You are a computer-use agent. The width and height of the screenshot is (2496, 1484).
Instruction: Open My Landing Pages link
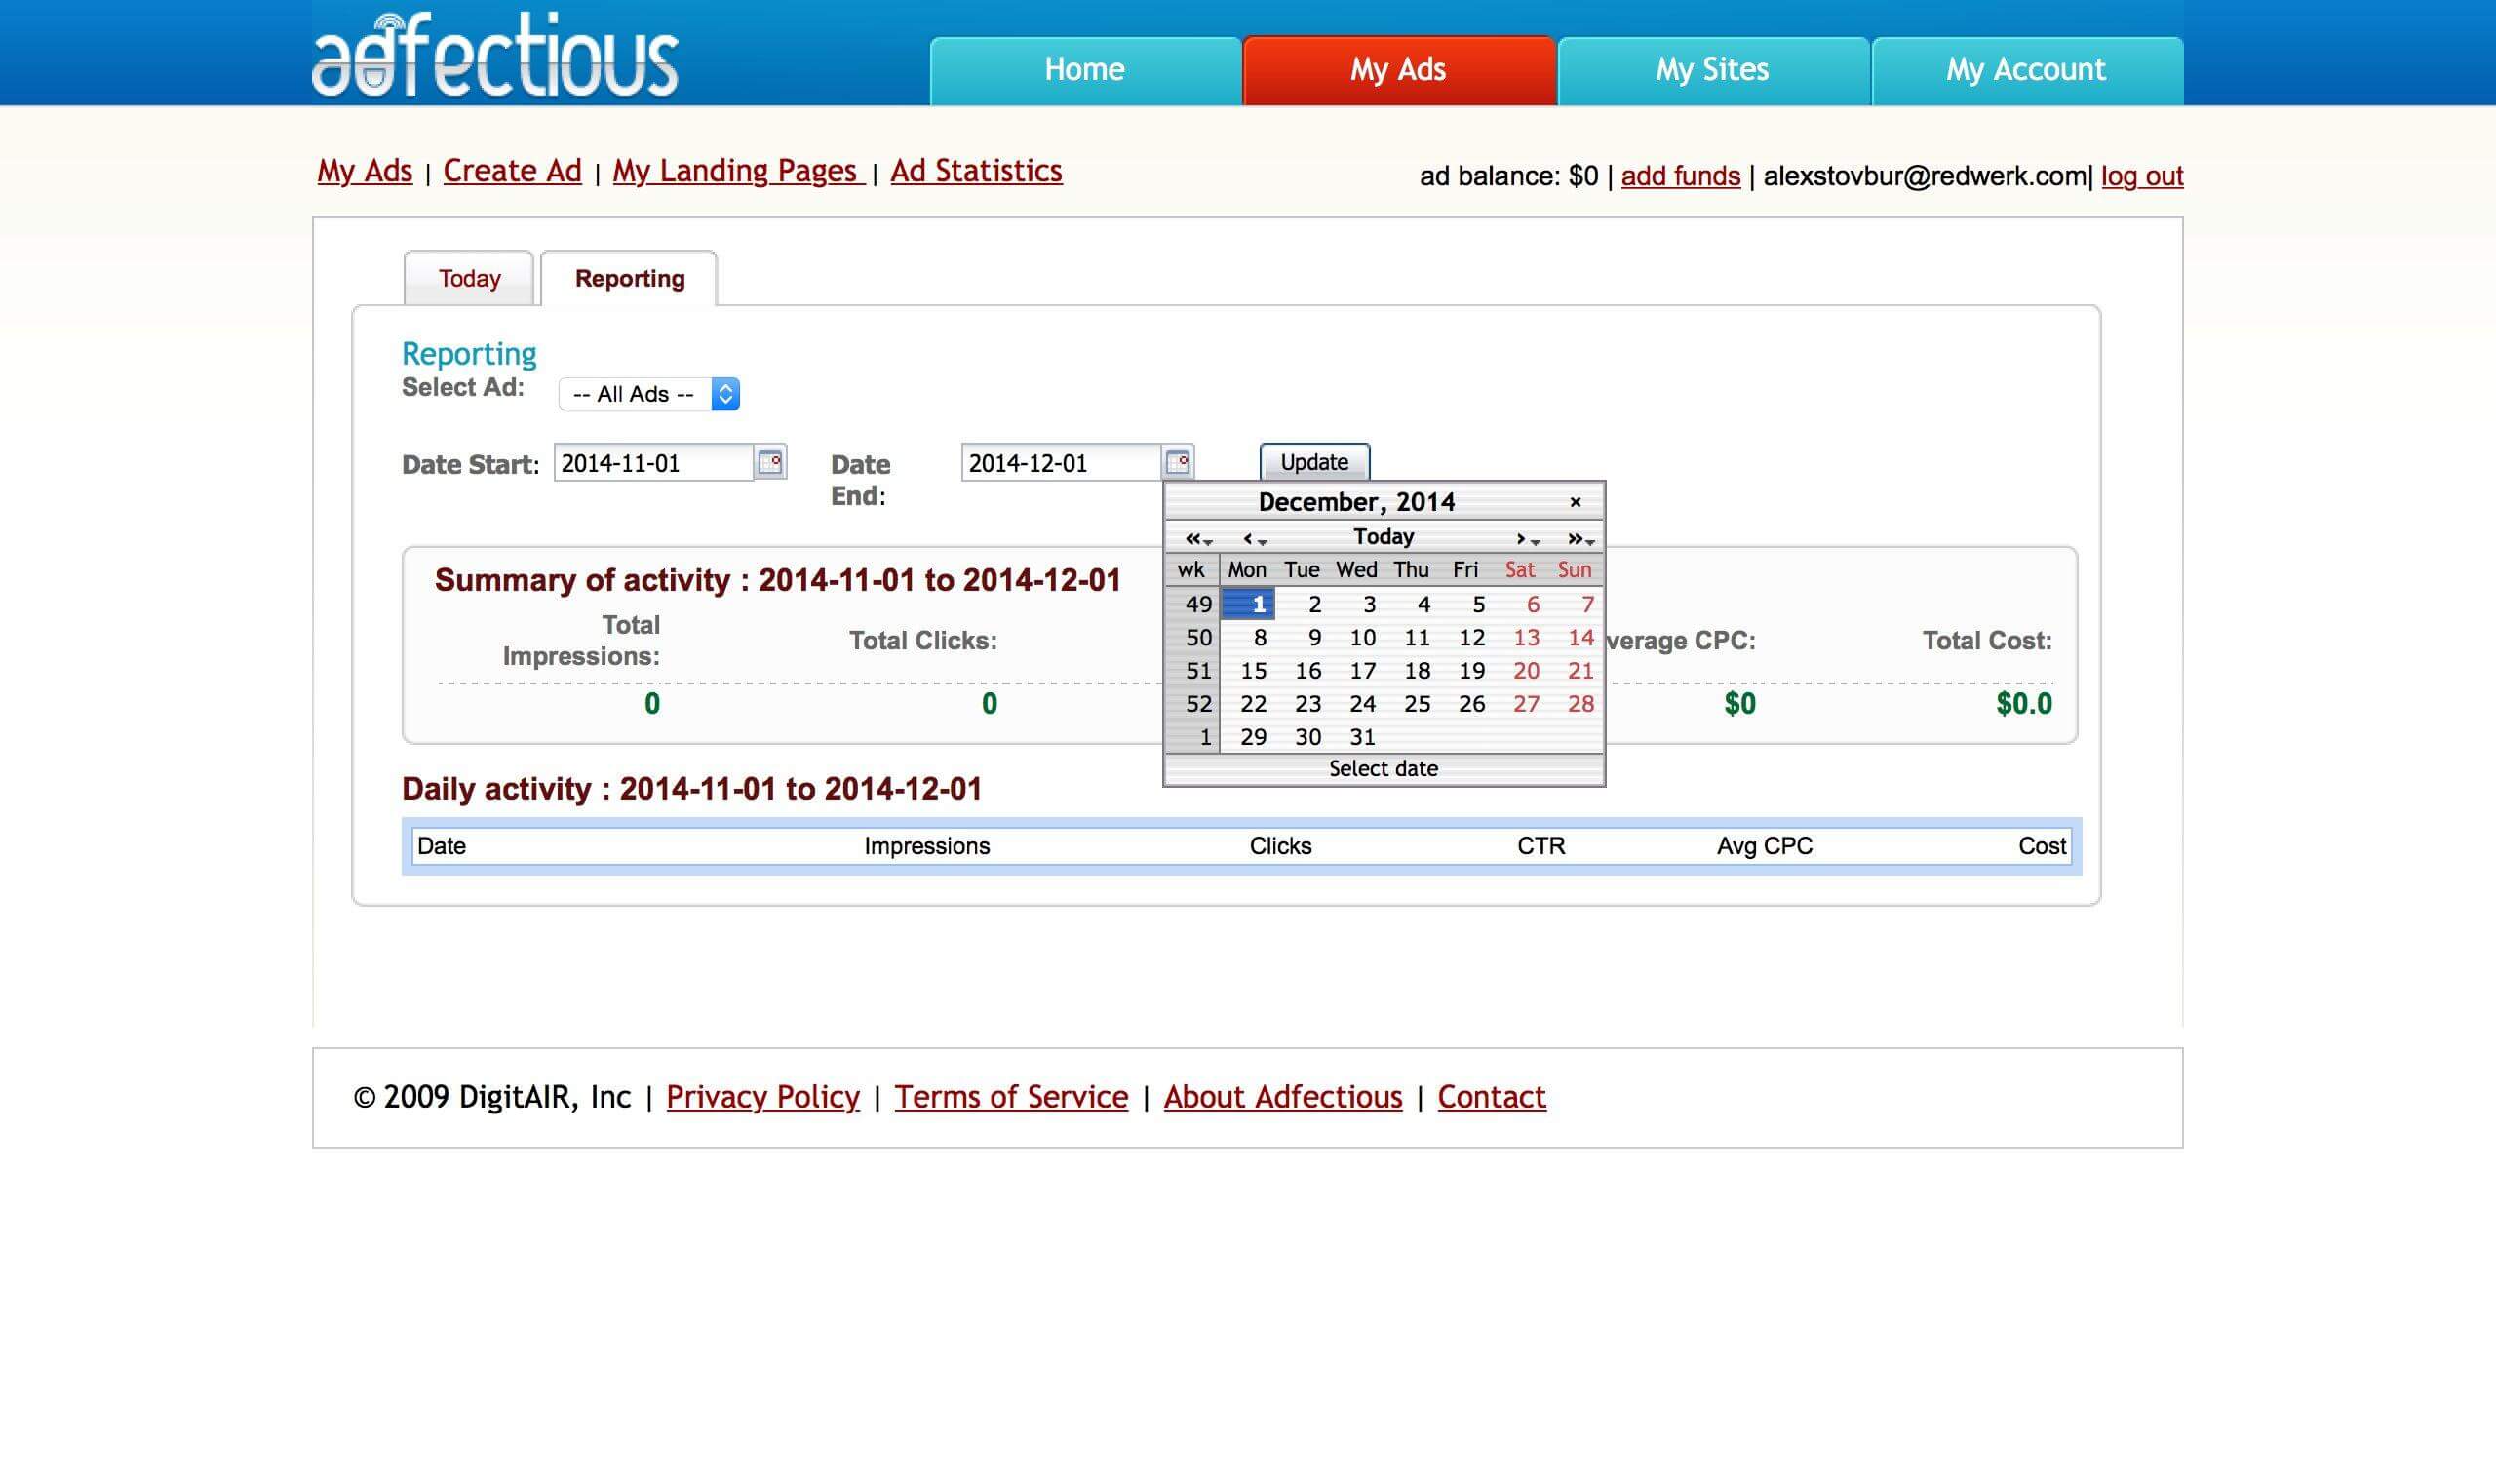738,171
